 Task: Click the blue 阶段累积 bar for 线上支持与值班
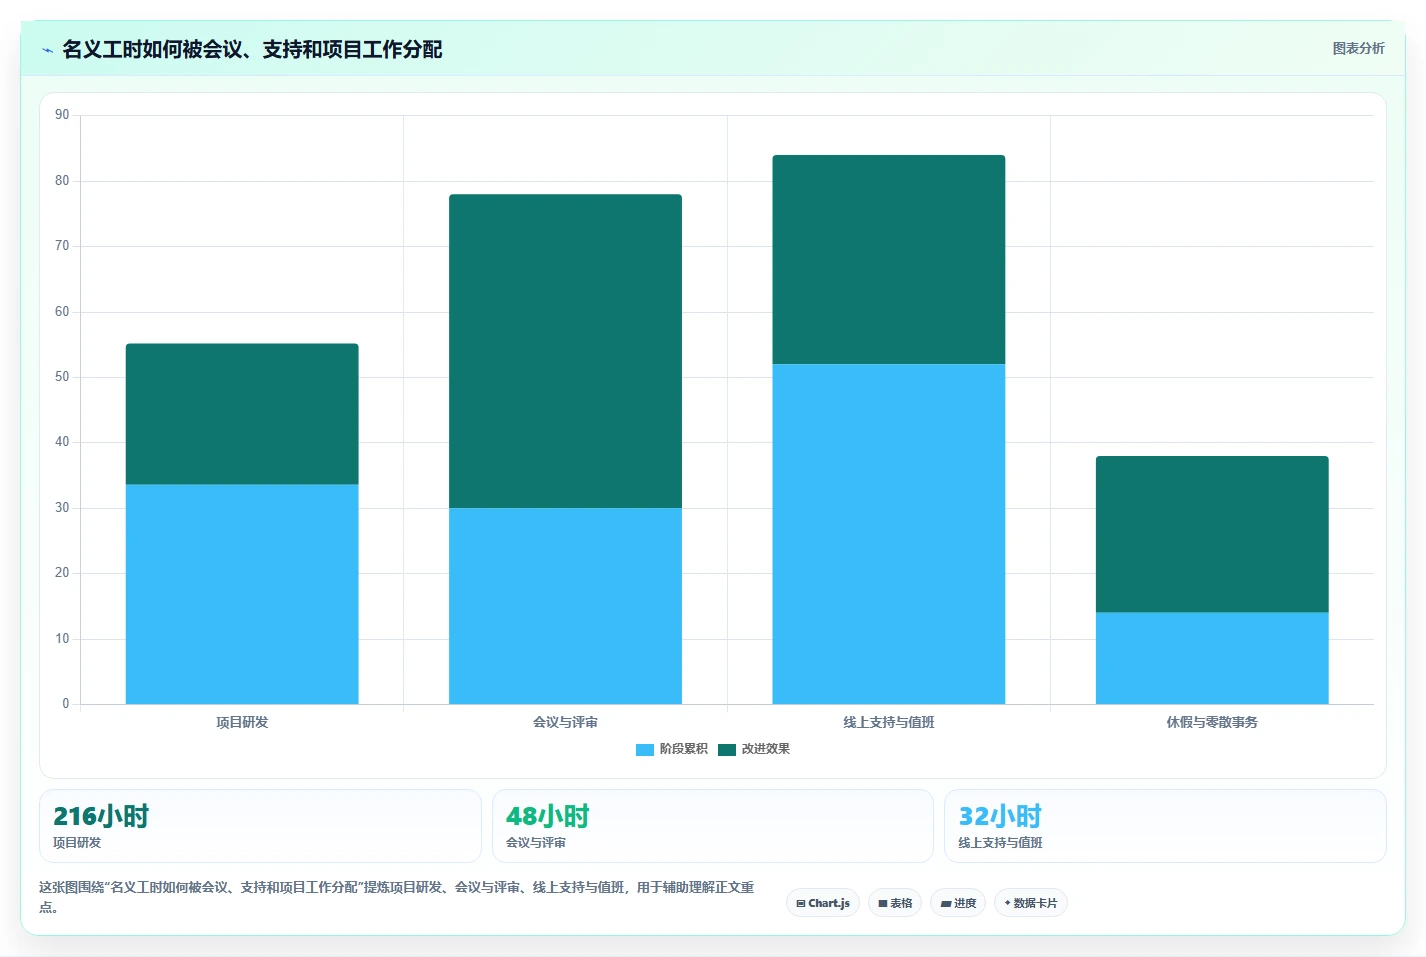[889, 534]
